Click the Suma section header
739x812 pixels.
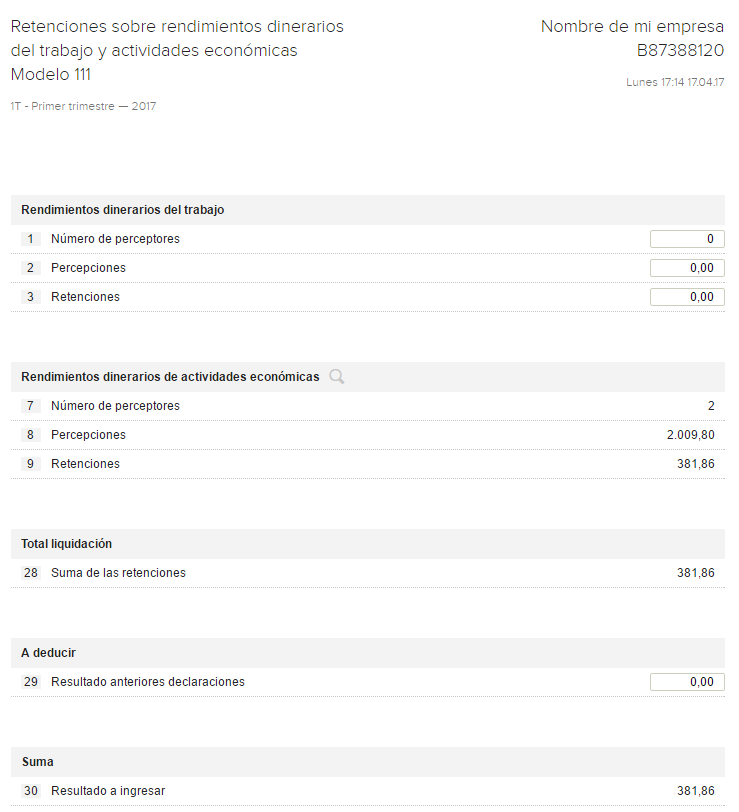[x=38, y=762]
